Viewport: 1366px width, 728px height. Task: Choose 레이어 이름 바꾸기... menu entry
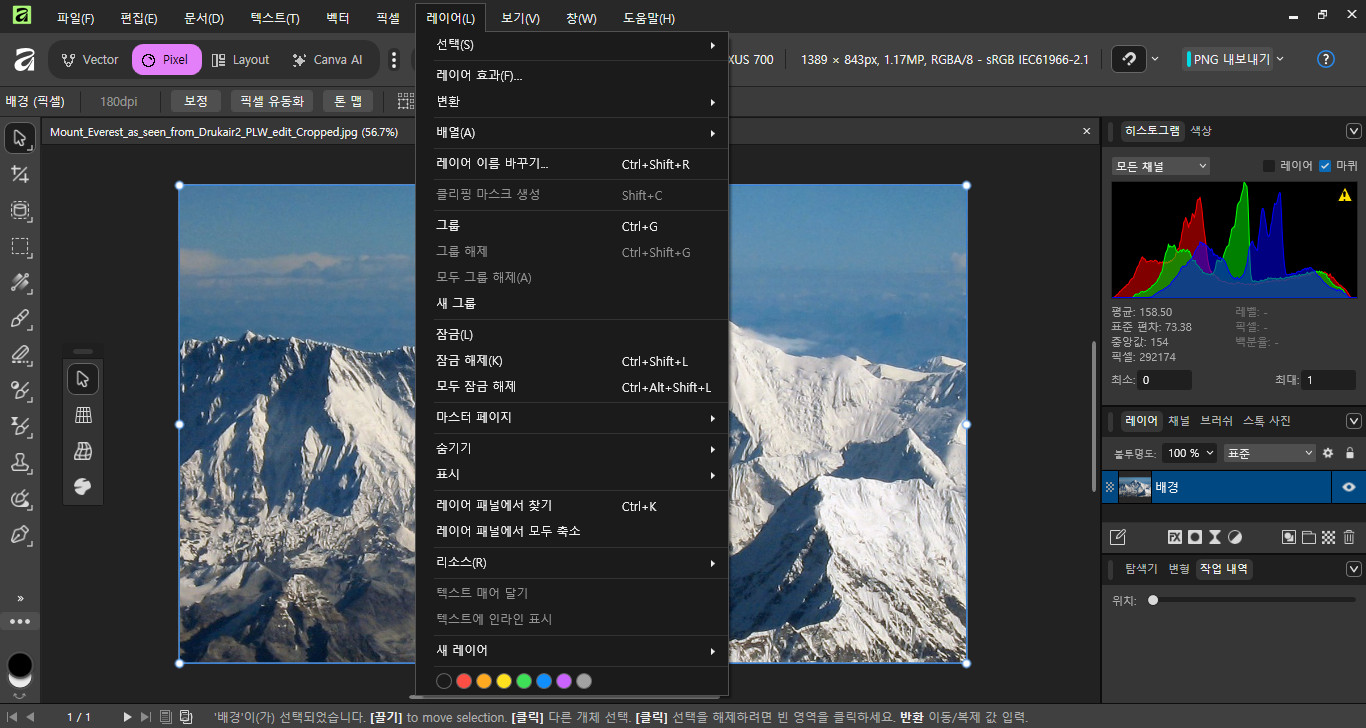tap(572, 164)
